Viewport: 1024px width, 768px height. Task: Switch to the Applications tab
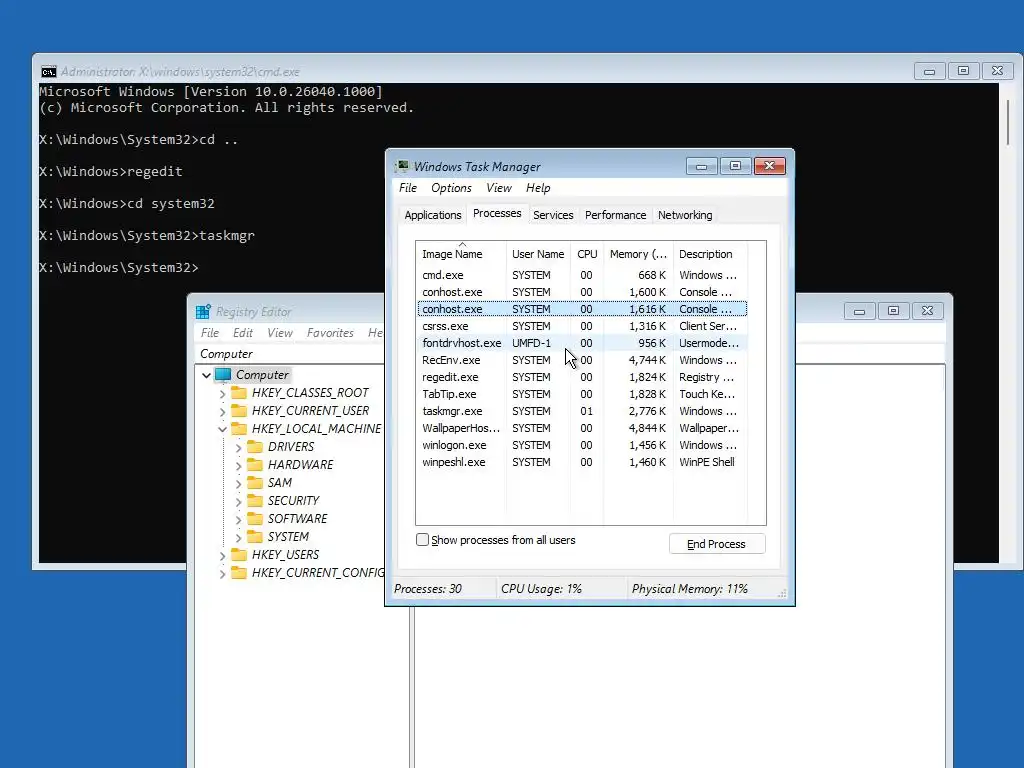pyautogui.click(x=433, y=215)
